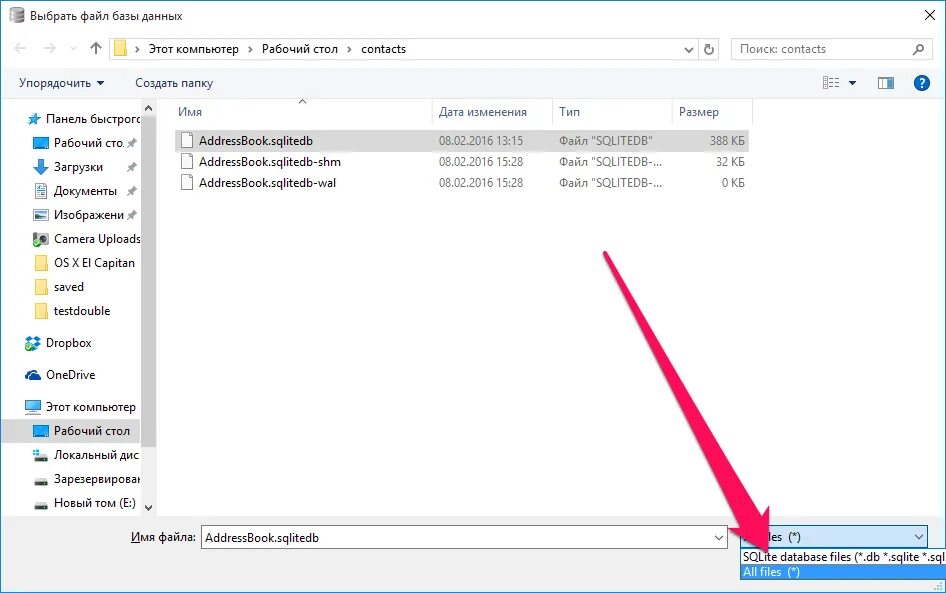
Task: Select AddressBook.sqlitedb-wal file
Action: tap(462, 183)
